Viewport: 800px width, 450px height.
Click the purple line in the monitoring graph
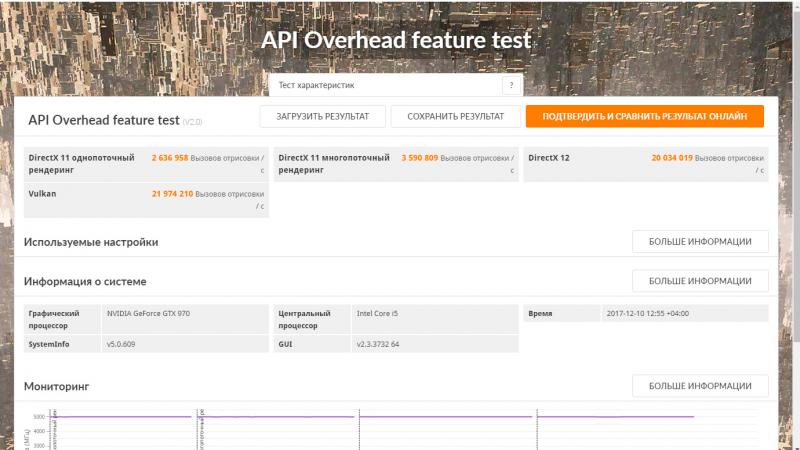click(450, 417)
